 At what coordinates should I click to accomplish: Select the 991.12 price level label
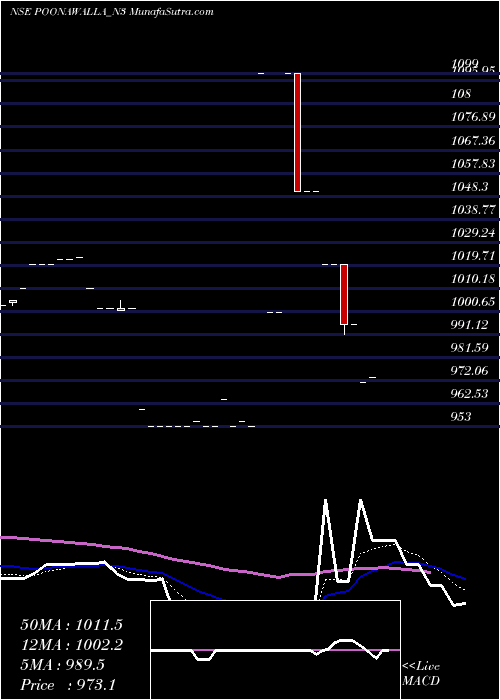(x=470, y=325)
